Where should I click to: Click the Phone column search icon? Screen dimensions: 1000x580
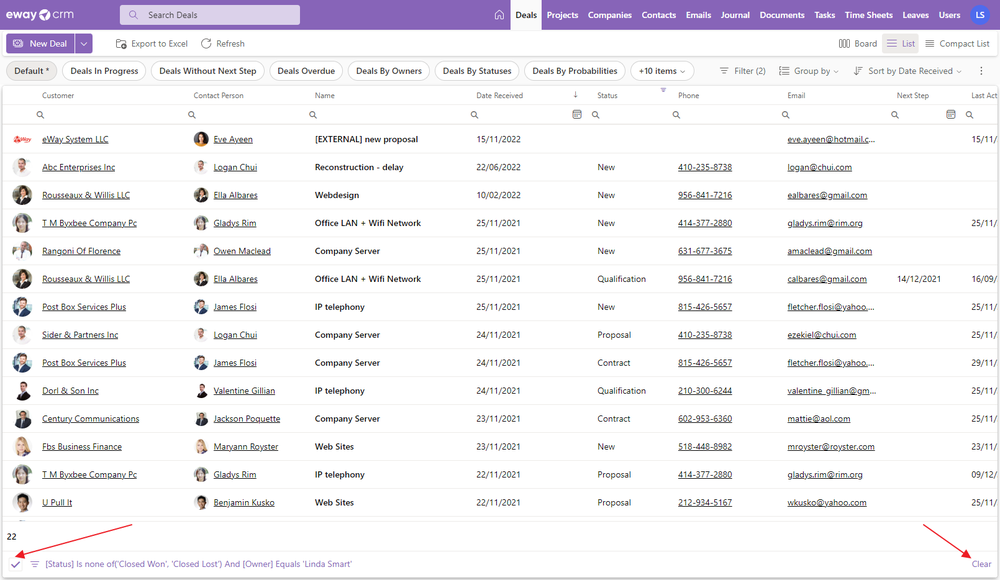click(676, 115)
